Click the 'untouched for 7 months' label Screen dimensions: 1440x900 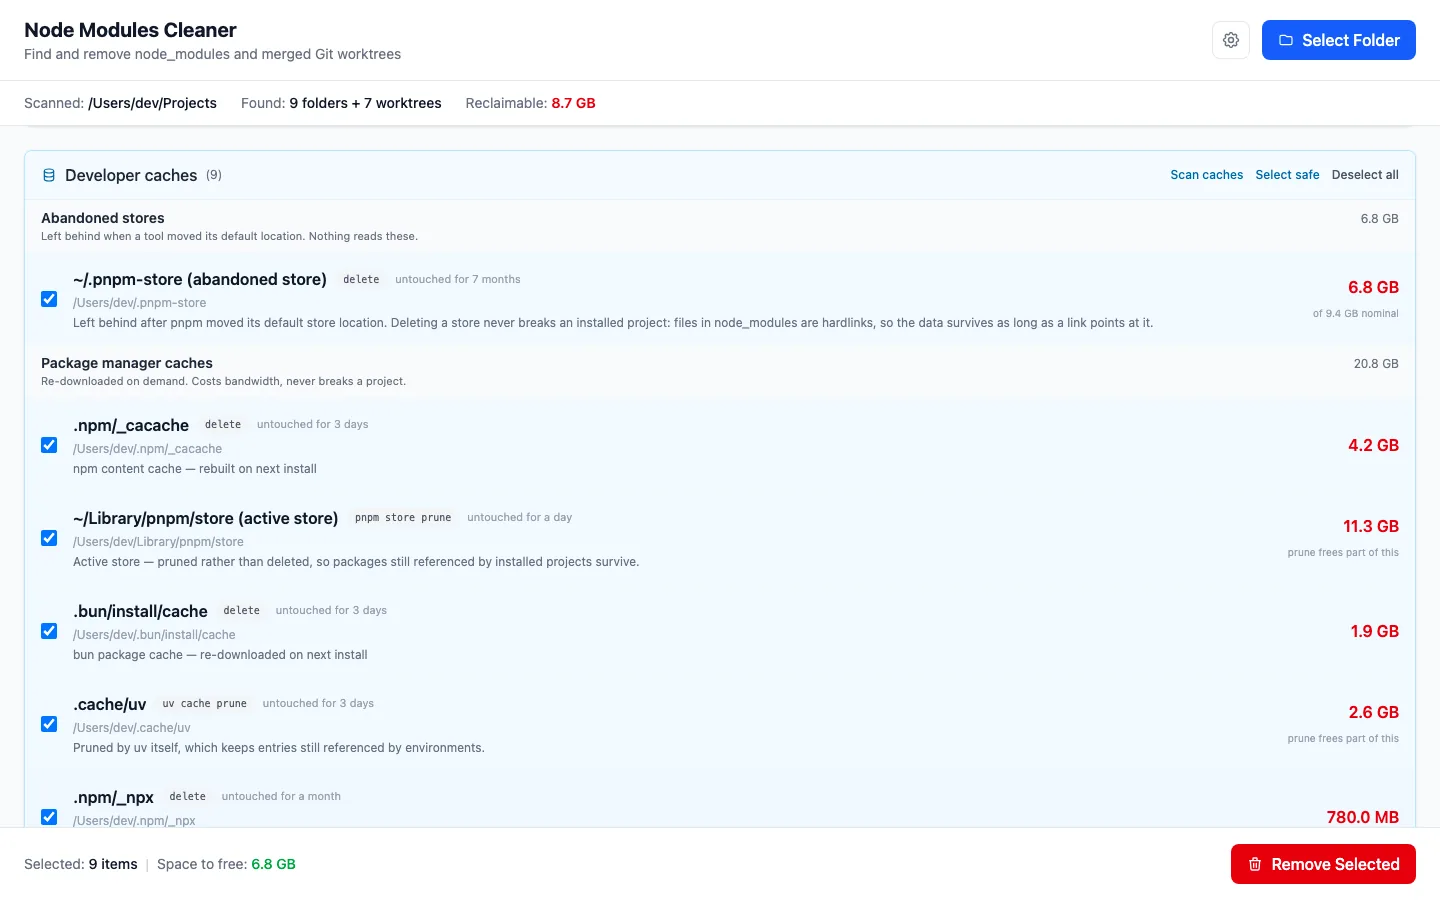[x=458, y=280]
